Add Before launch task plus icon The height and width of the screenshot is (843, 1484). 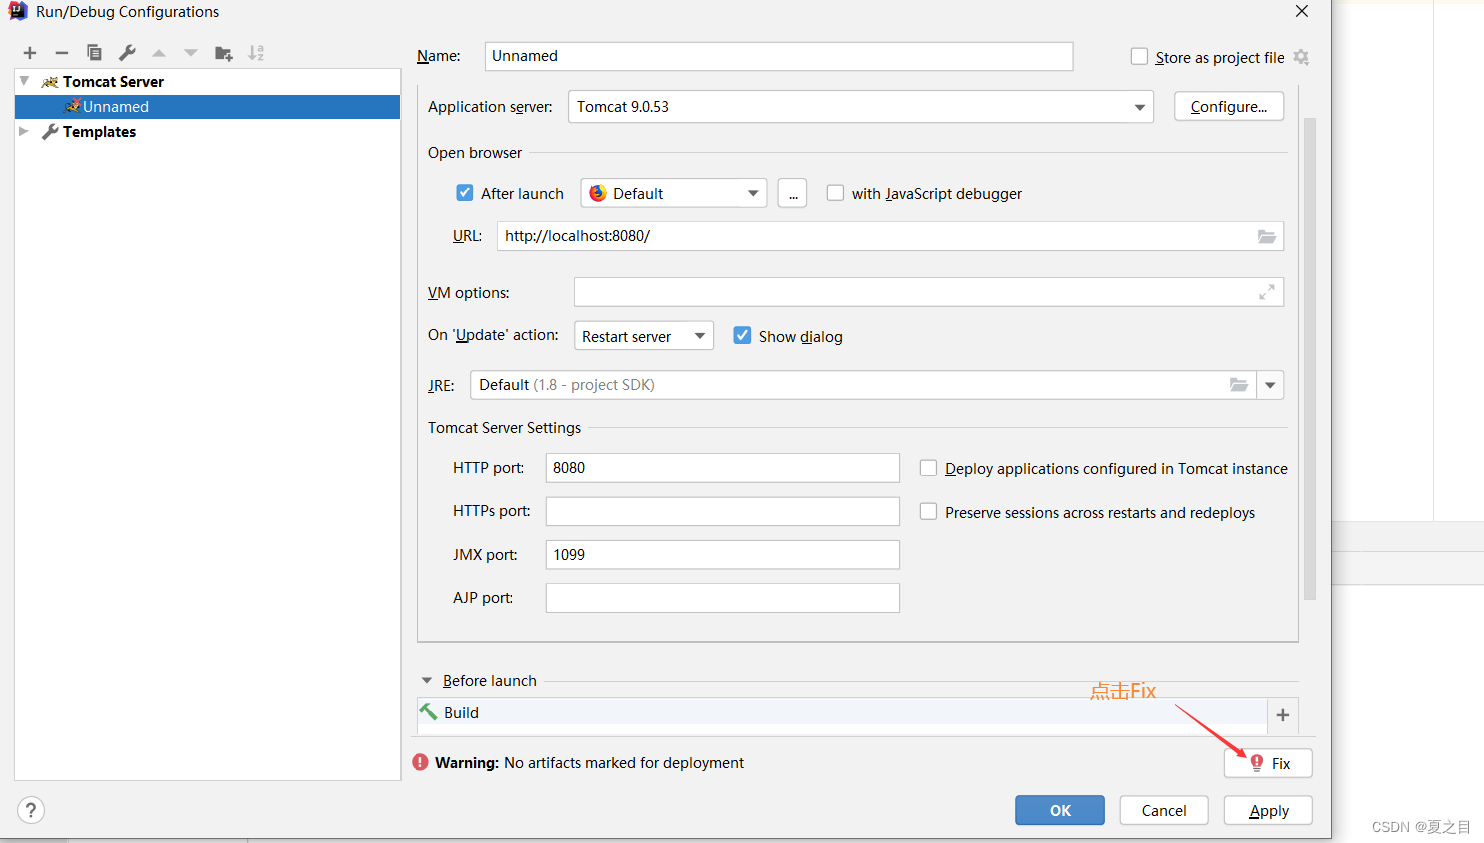tap(1283, 715)
